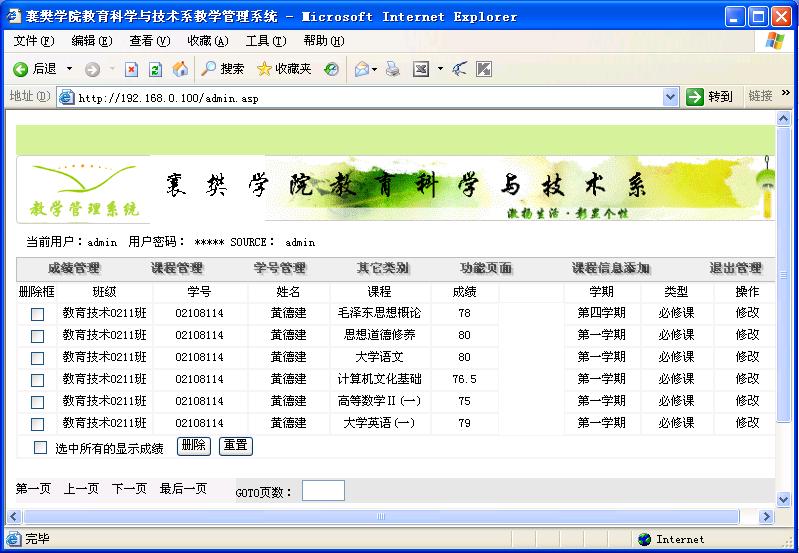
Task: Enable 选中所有的显示成绩 checkbox
Action: click(x=41, y=447)
